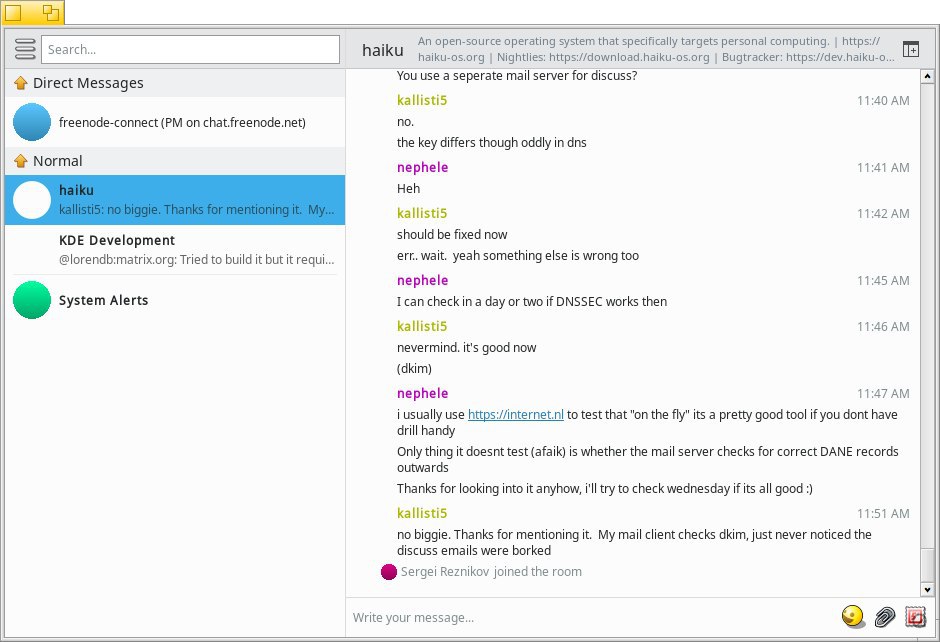Click scrollbar down arrow in chat
940x642 pixels.
tap(927, 590)
